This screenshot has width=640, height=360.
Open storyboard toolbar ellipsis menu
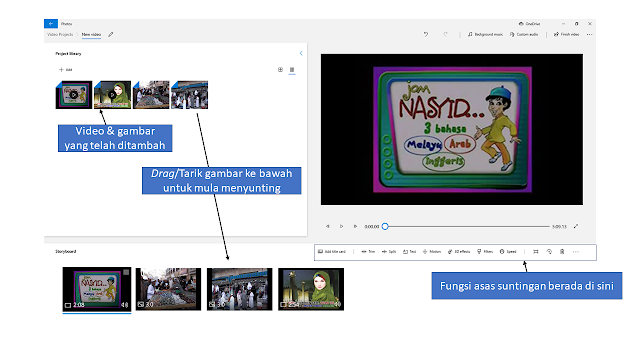(576, 252)
